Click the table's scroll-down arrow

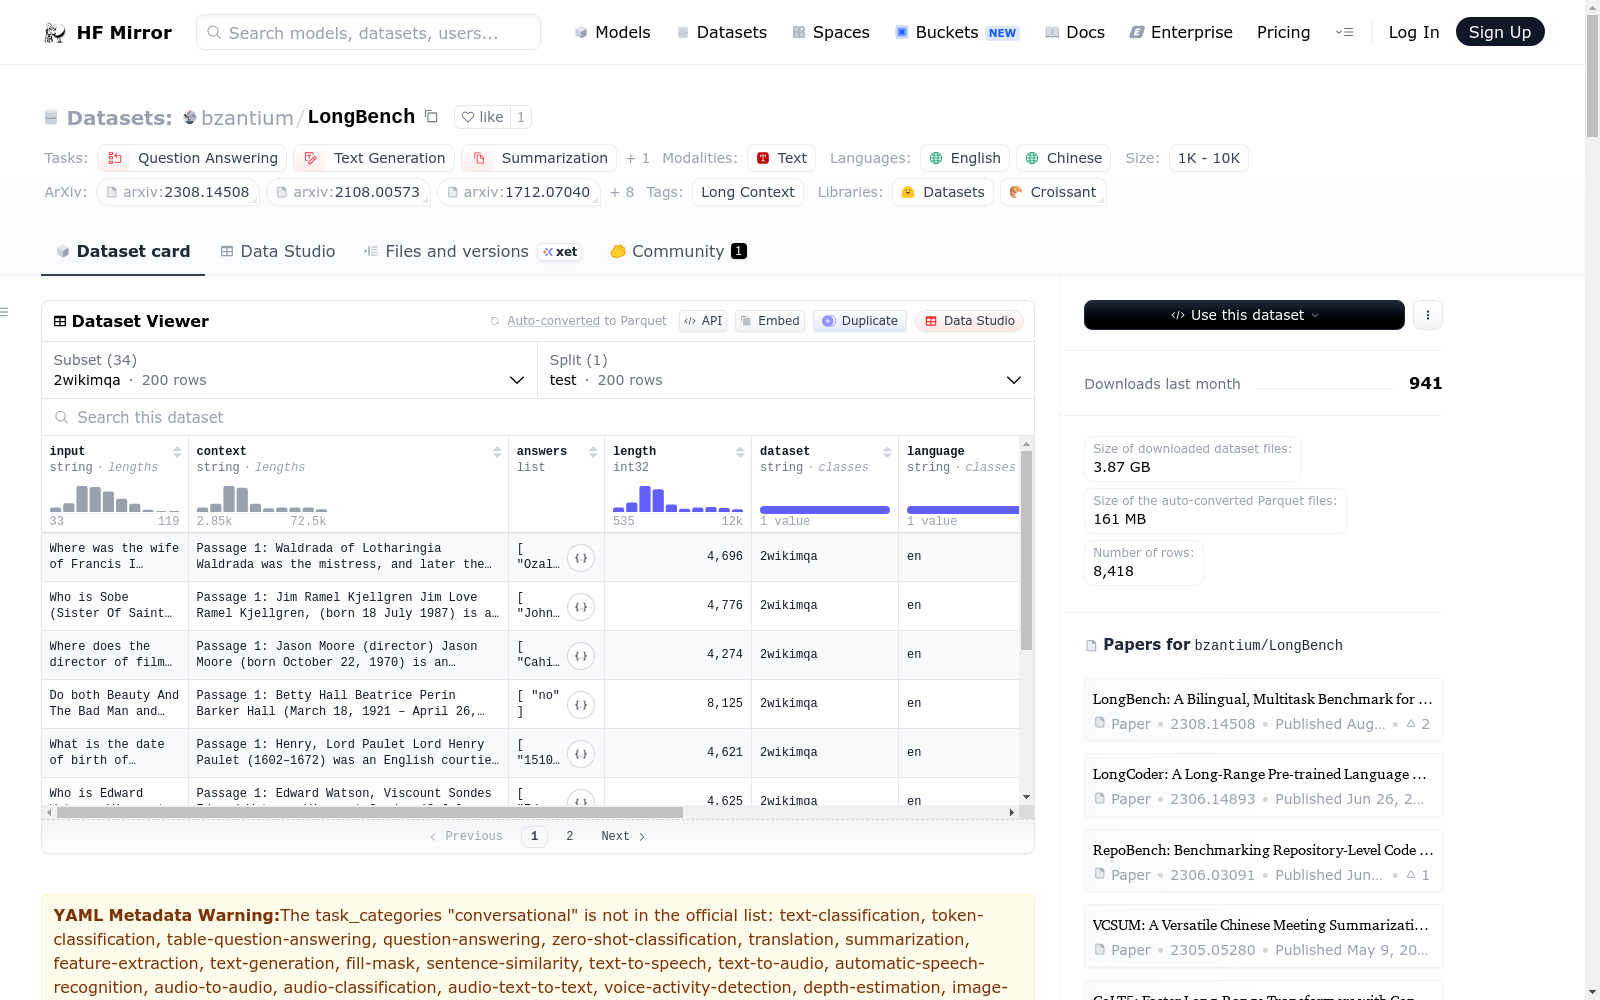click(1026, 797)
